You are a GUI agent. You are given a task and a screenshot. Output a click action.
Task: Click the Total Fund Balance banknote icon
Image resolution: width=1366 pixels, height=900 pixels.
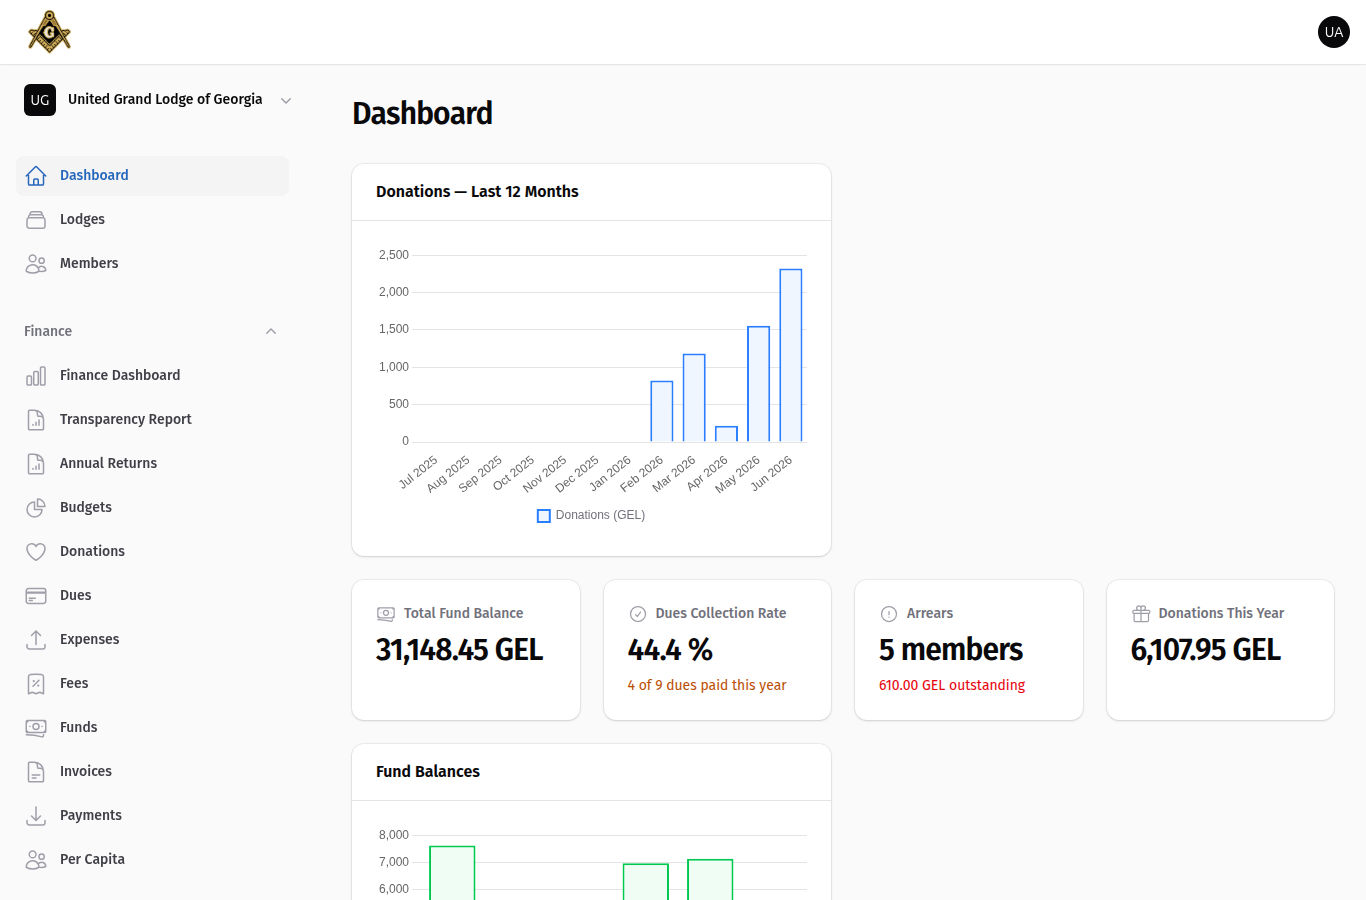386,614
